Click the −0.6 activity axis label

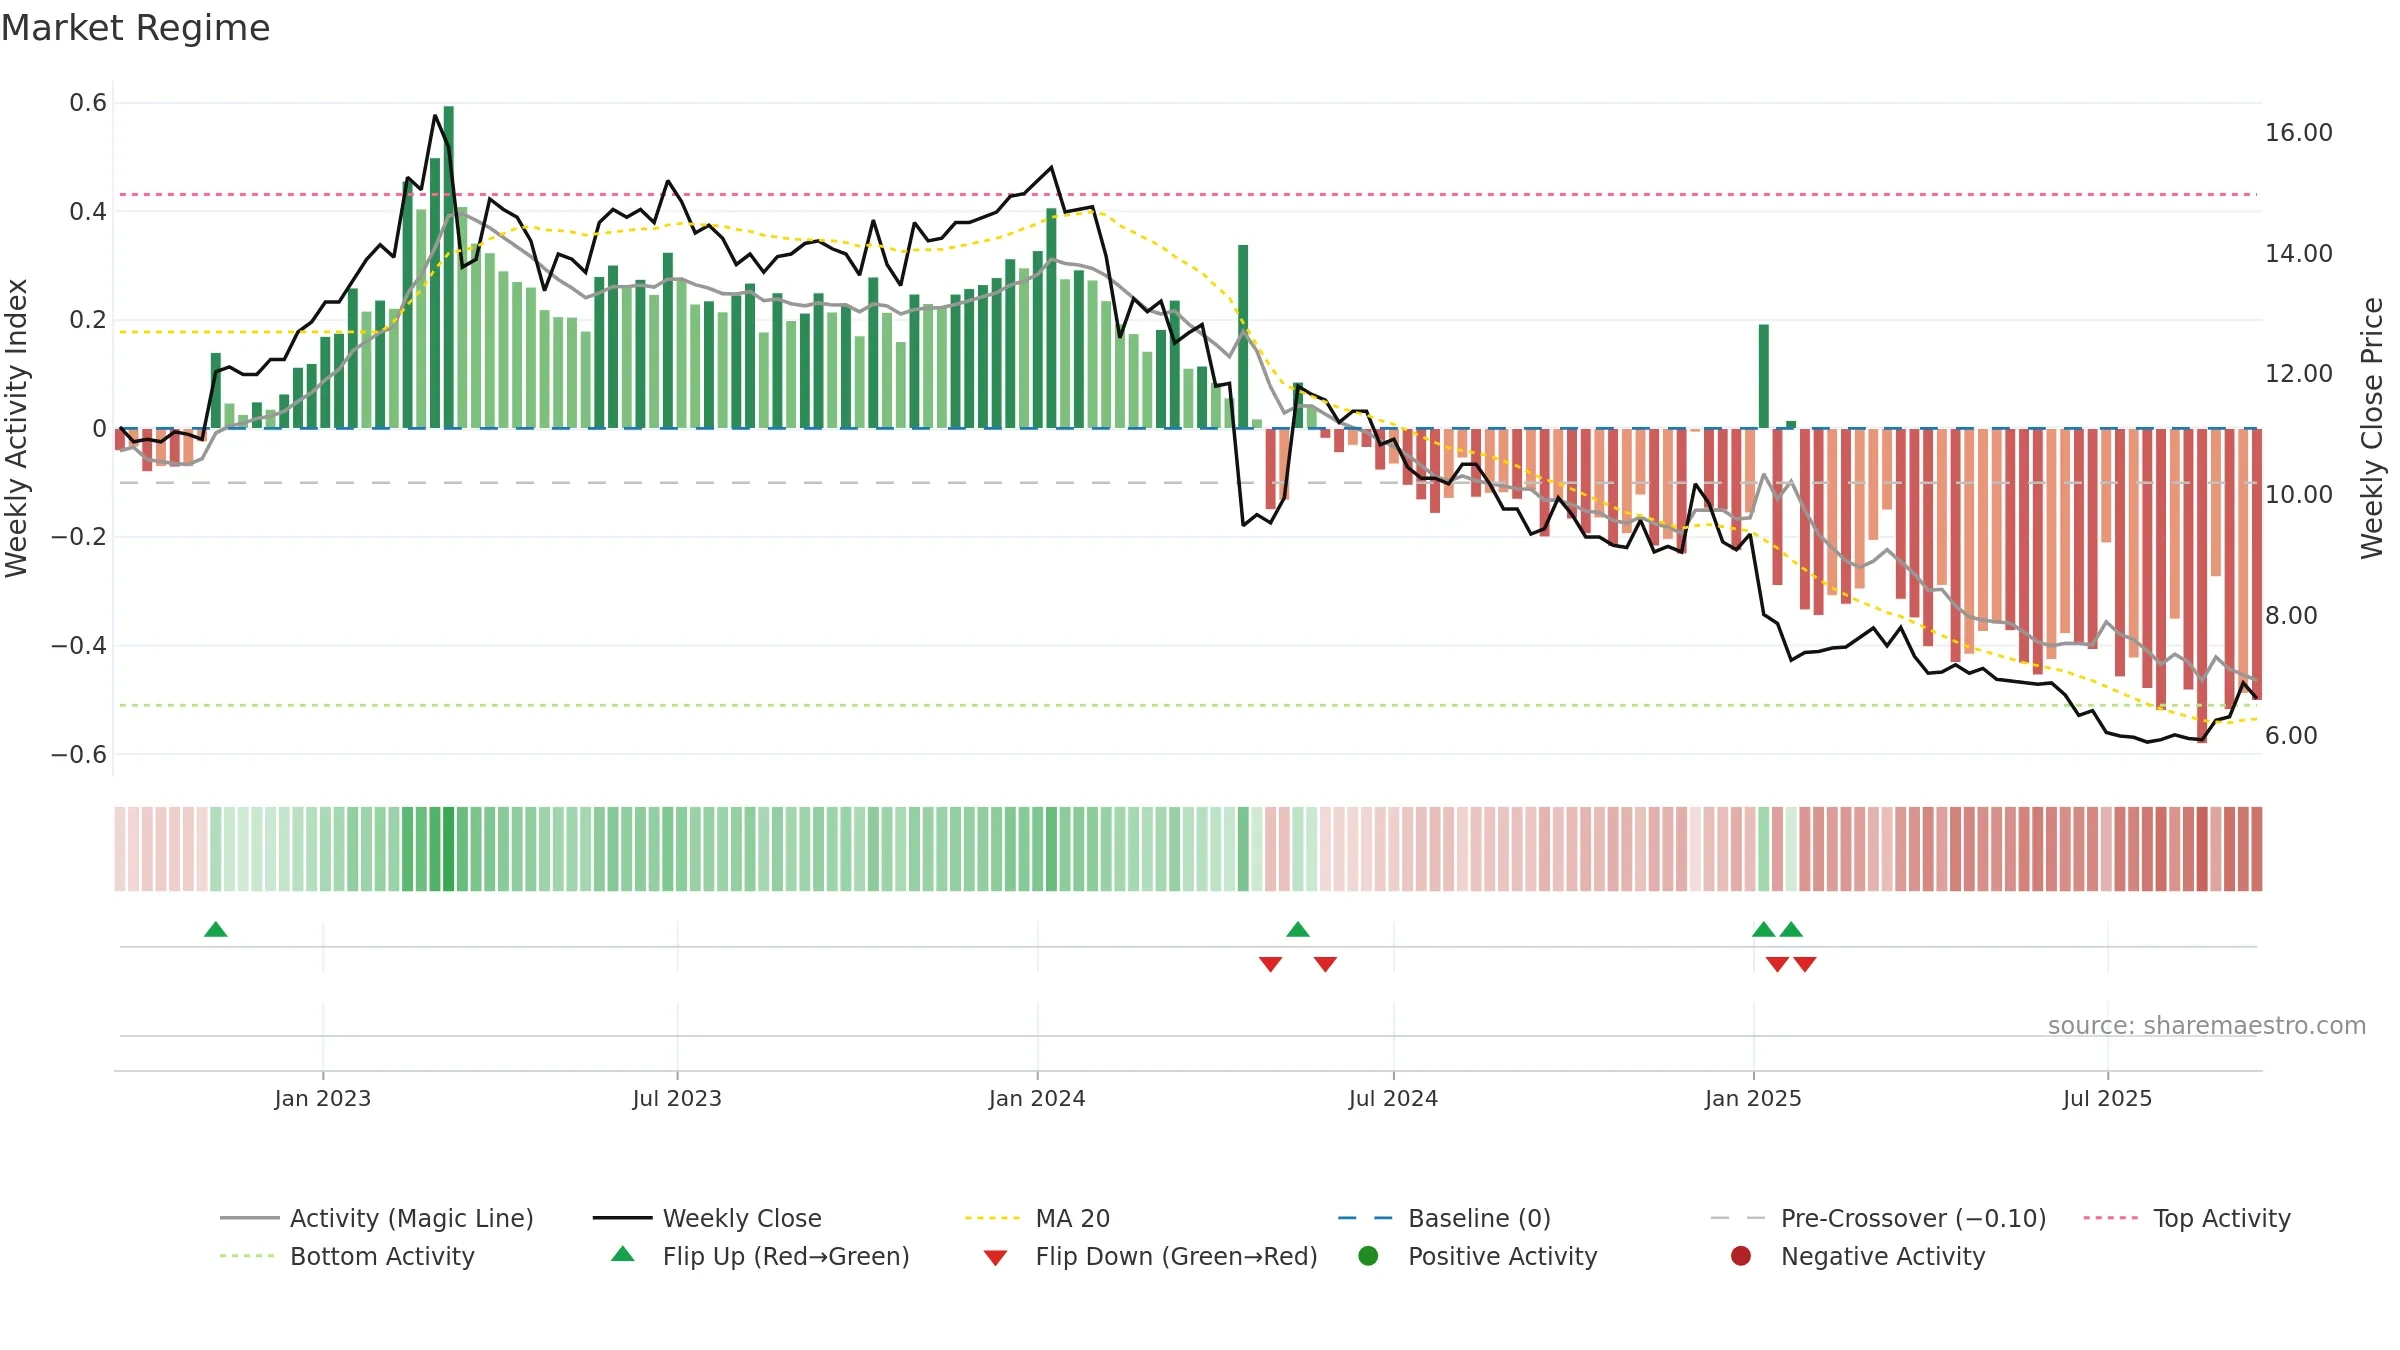79,755
